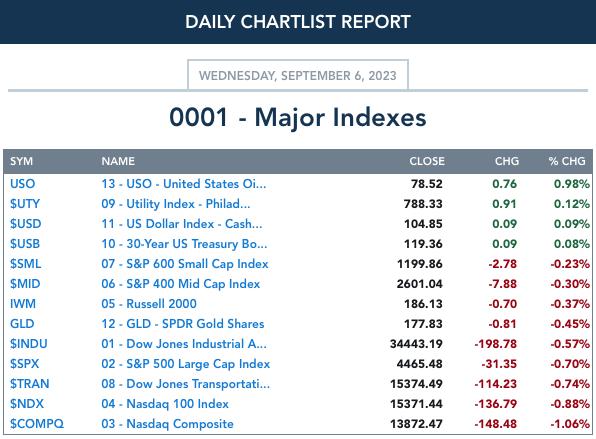Select '03 - Nasdaq Composite' name link
The height and width of the screenshot is (439, 596).
coord(167,424)
